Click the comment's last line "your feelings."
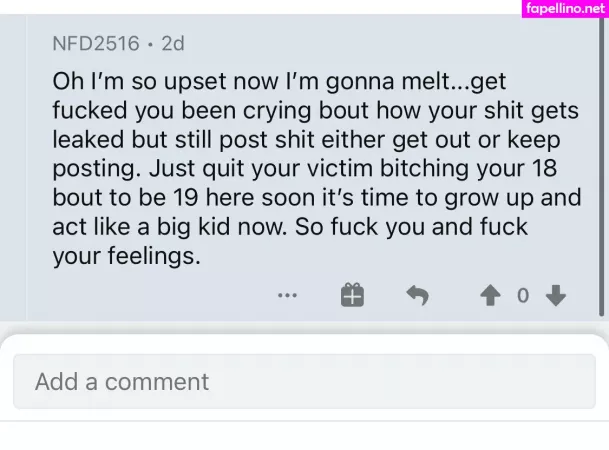 pos(126,256)
